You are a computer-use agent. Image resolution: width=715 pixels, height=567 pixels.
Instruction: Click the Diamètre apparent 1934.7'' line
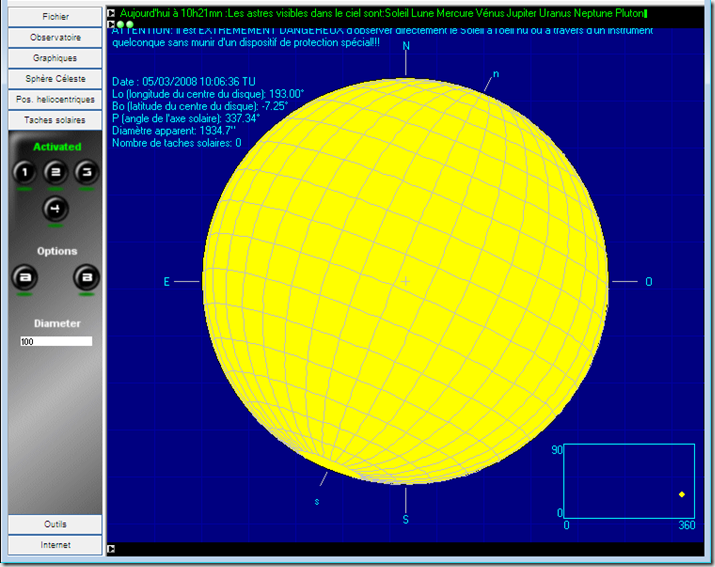tap(174, 131)
